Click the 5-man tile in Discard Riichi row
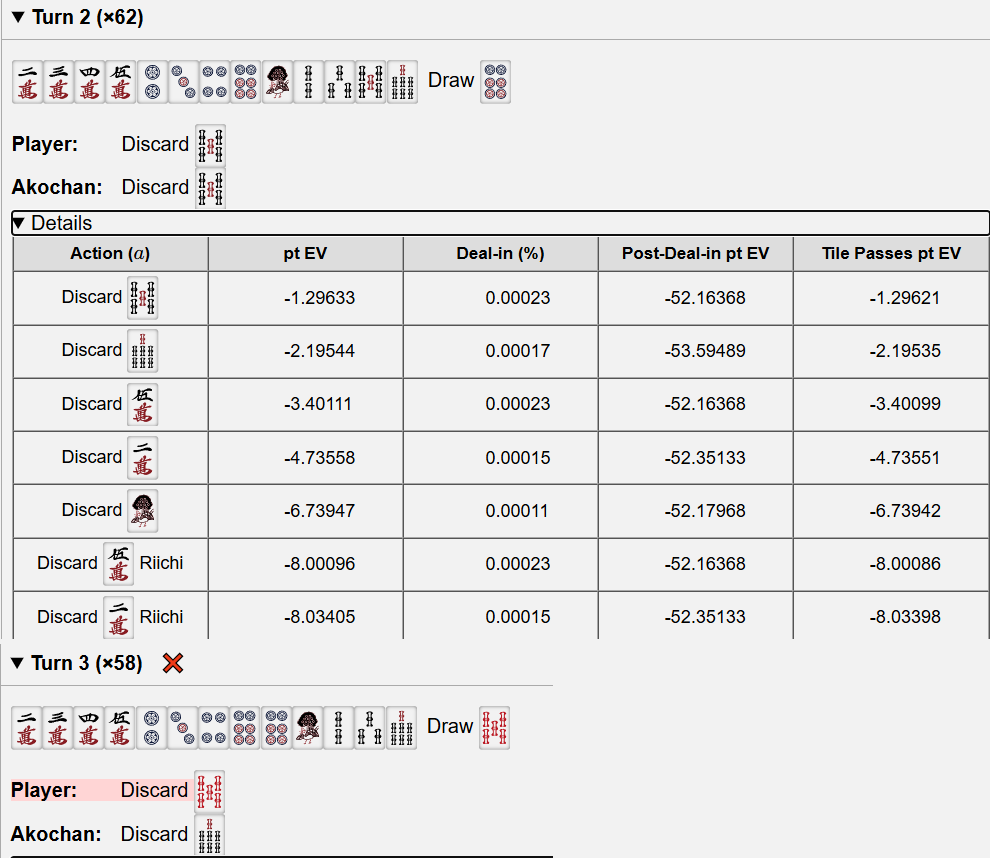Viewport: 990px width, 858px height. coord(119,564)
